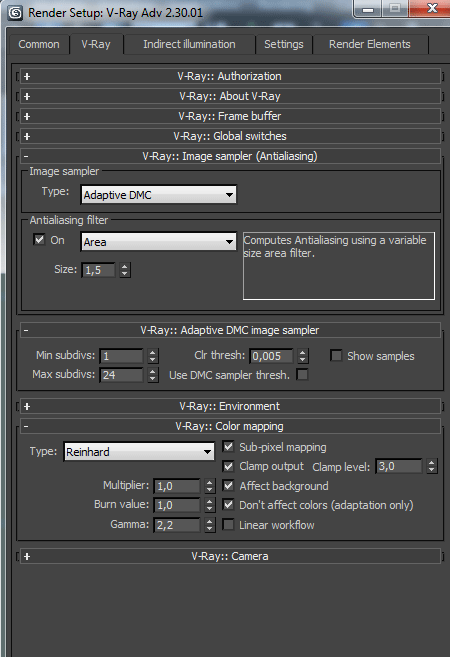Screen dimensions: 450x657
Task: Click the Clr thresh spinner arrows
Action: [303, 356]
